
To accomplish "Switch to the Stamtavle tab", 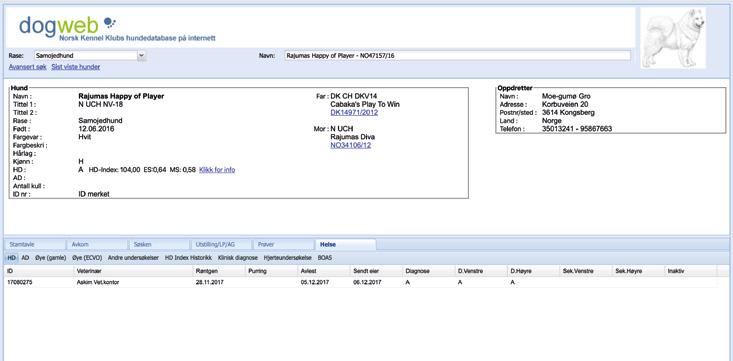I will click(x=35, y=245).
